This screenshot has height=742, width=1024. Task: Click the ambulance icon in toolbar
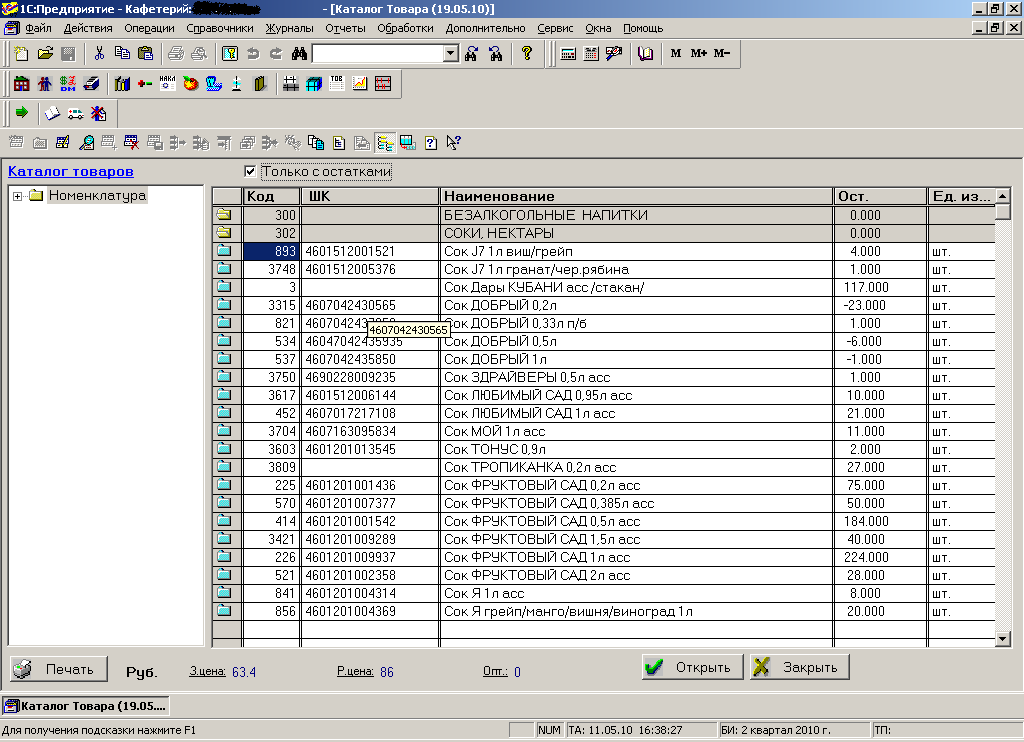(74, 113)
